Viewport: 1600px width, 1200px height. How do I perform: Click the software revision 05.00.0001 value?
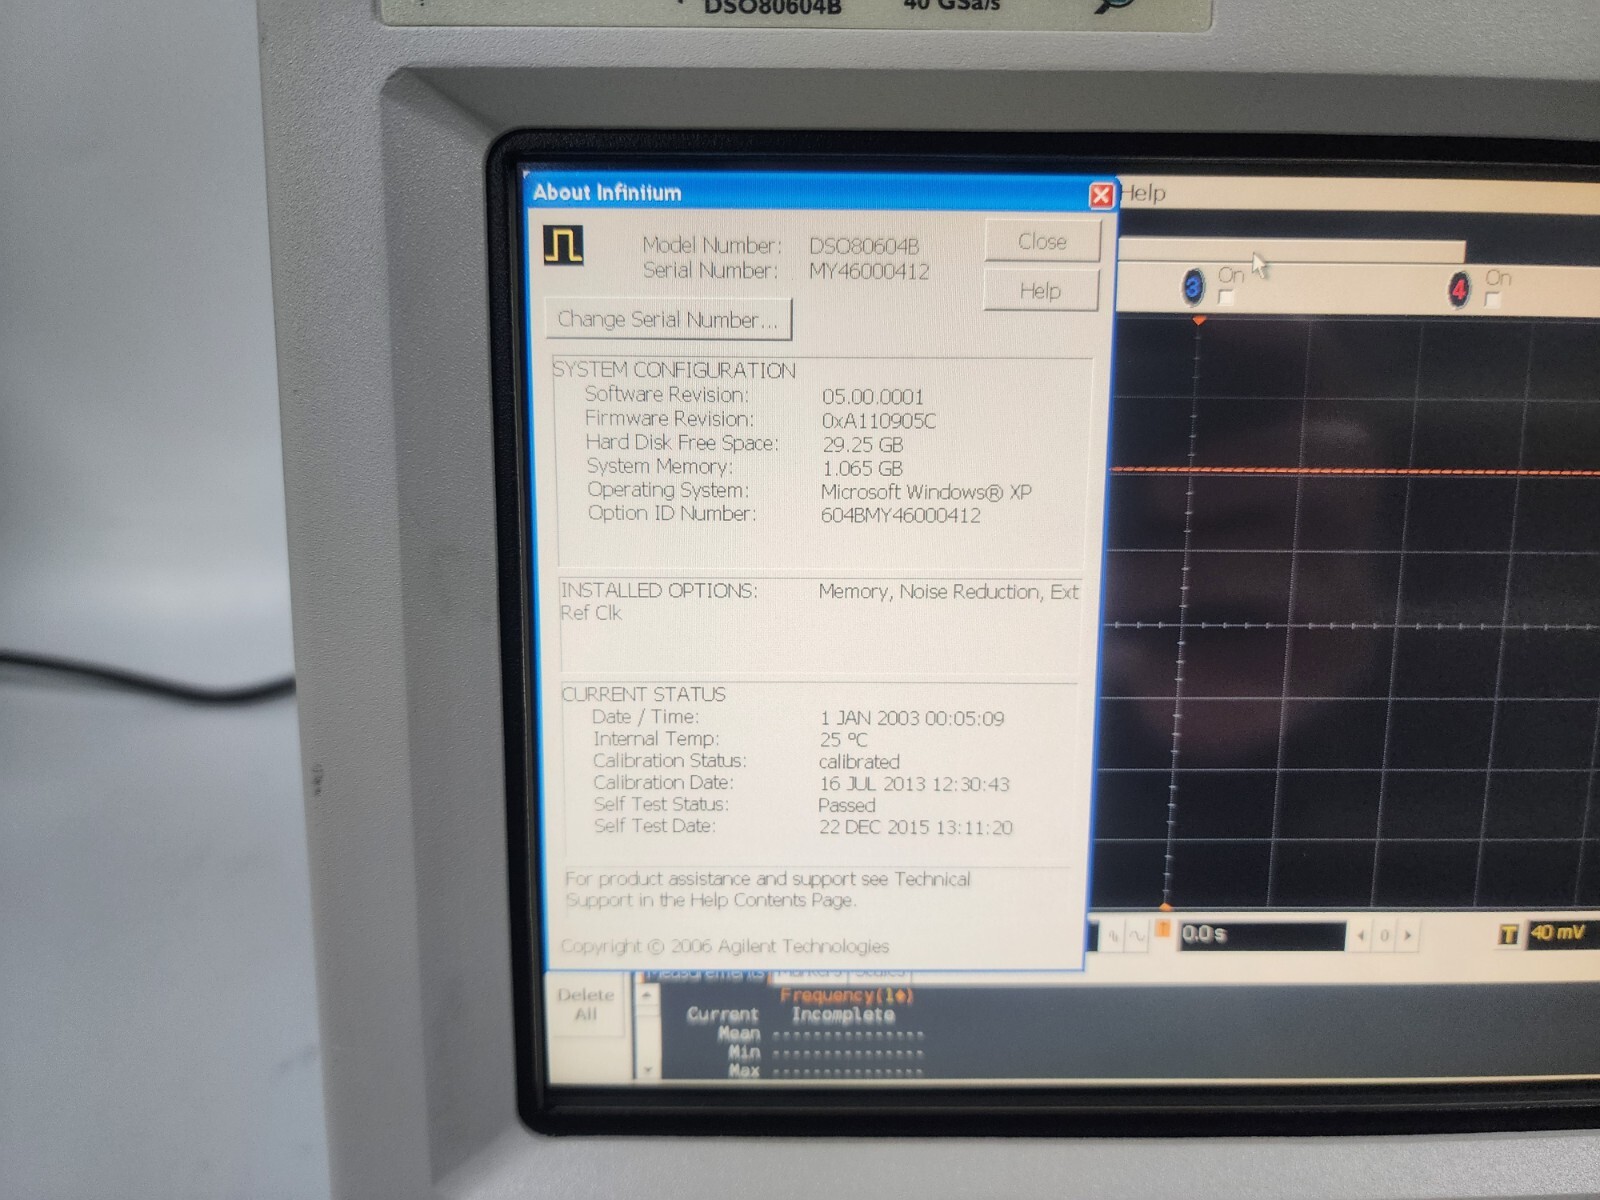tap(873, 397)
